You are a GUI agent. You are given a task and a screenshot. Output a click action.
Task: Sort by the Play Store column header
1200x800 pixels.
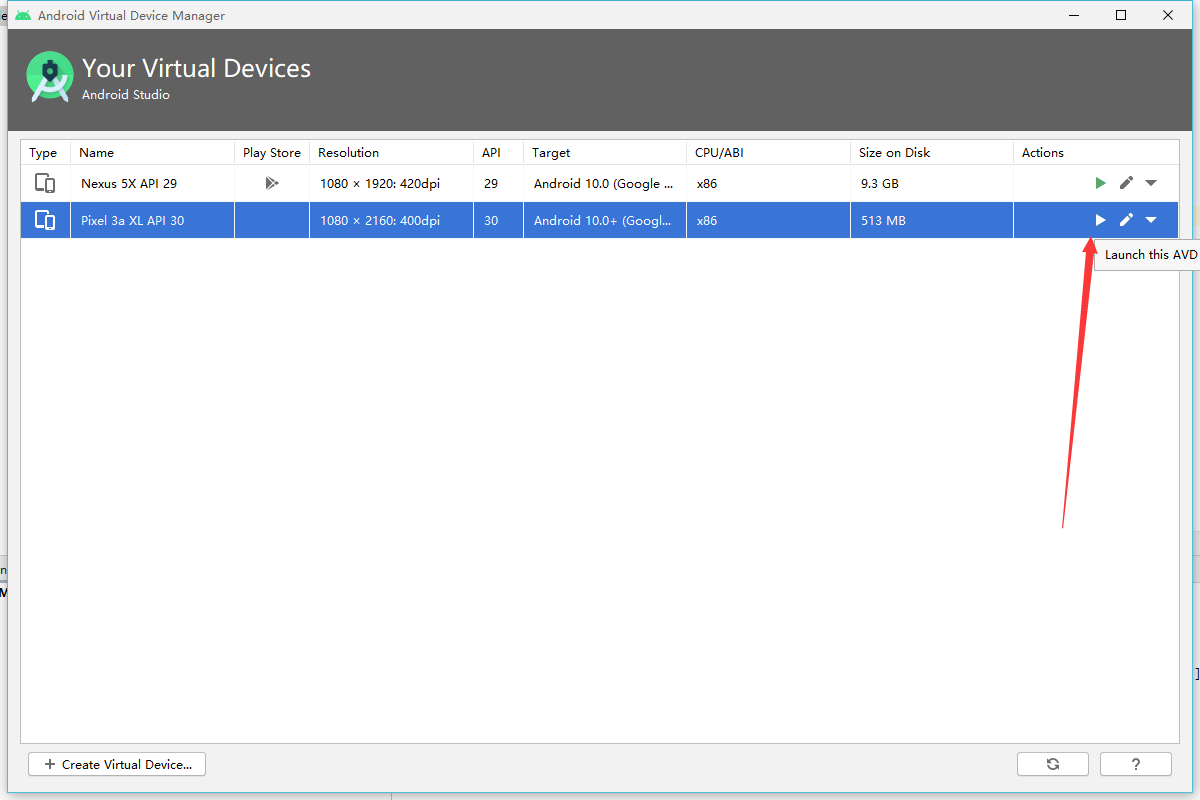(272, 153)
